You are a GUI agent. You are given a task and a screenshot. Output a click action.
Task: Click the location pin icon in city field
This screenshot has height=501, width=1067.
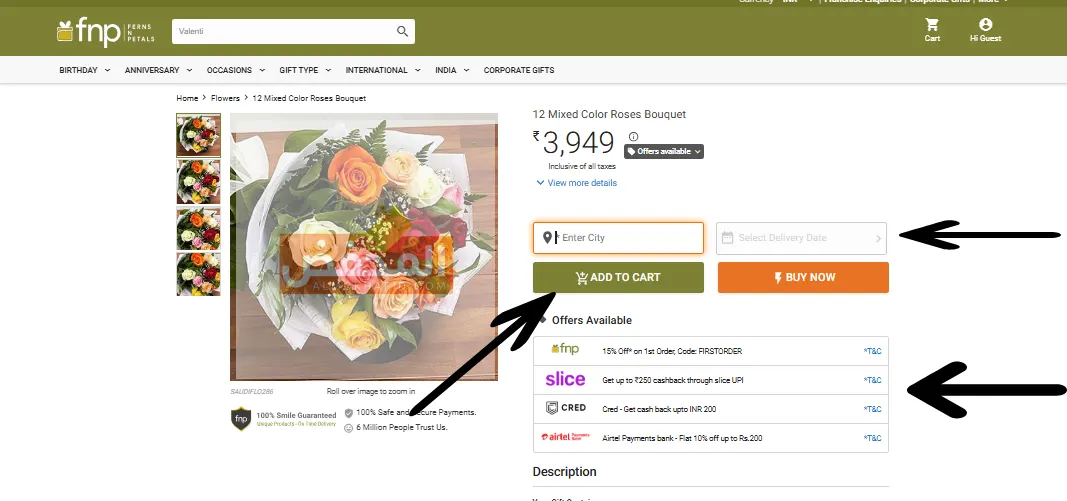click(x=547, y=238)
